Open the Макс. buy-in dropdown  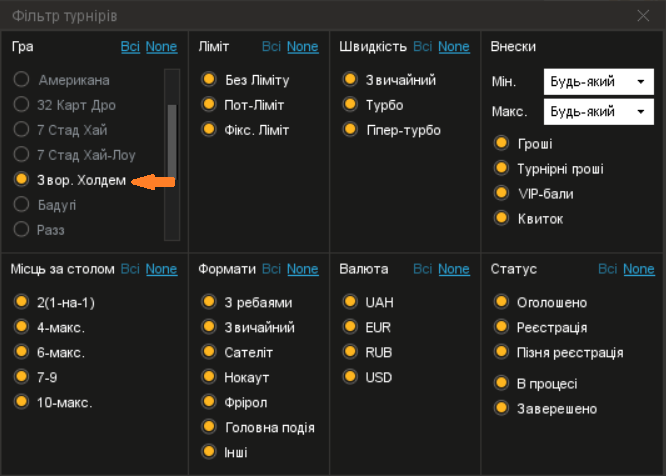click(x=598, y=112)
